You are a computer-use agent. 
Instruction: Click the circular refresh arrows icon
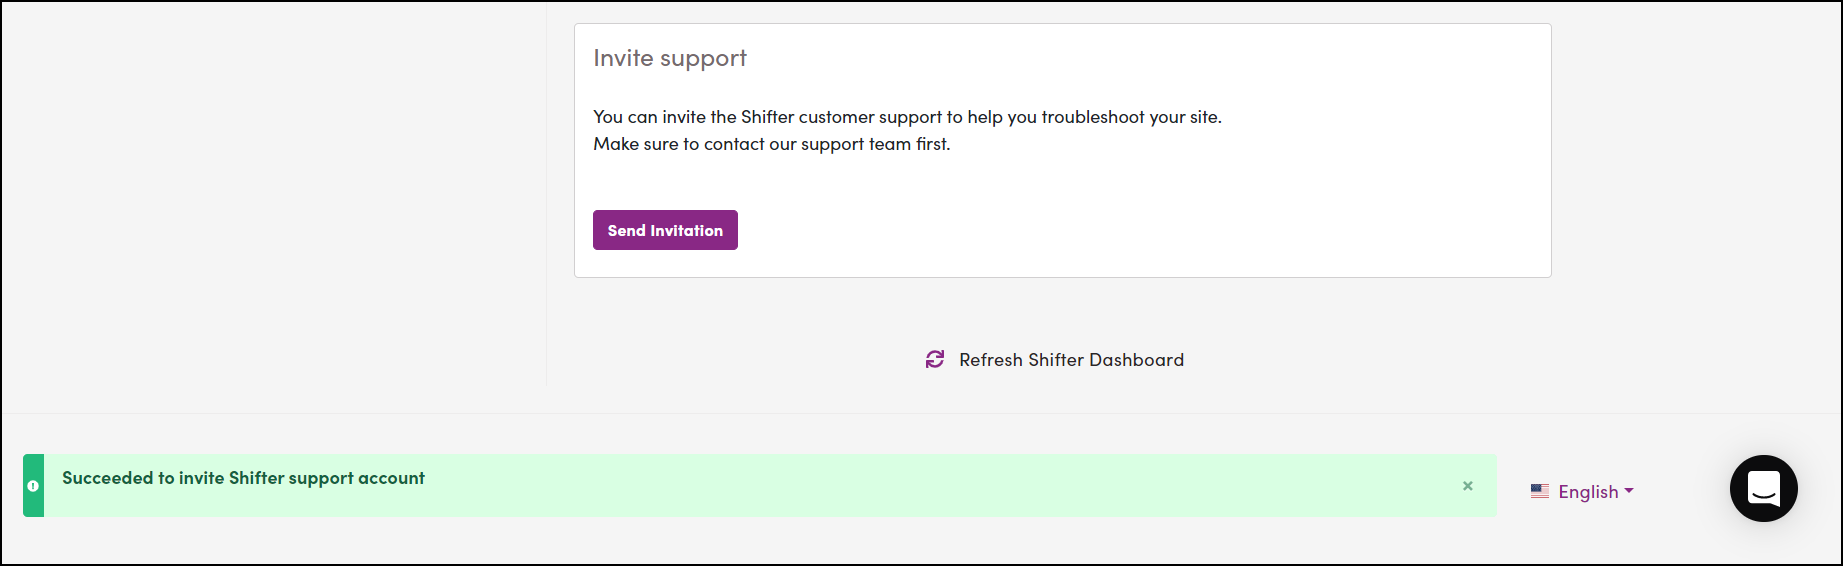click(935, 360)
